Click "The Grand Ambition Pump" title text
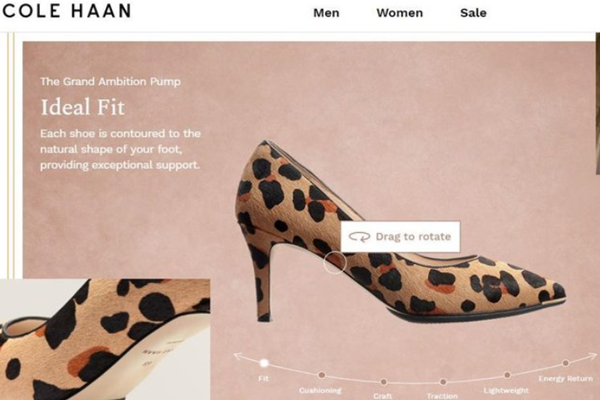600x400 pixels. tap(110, 81)
